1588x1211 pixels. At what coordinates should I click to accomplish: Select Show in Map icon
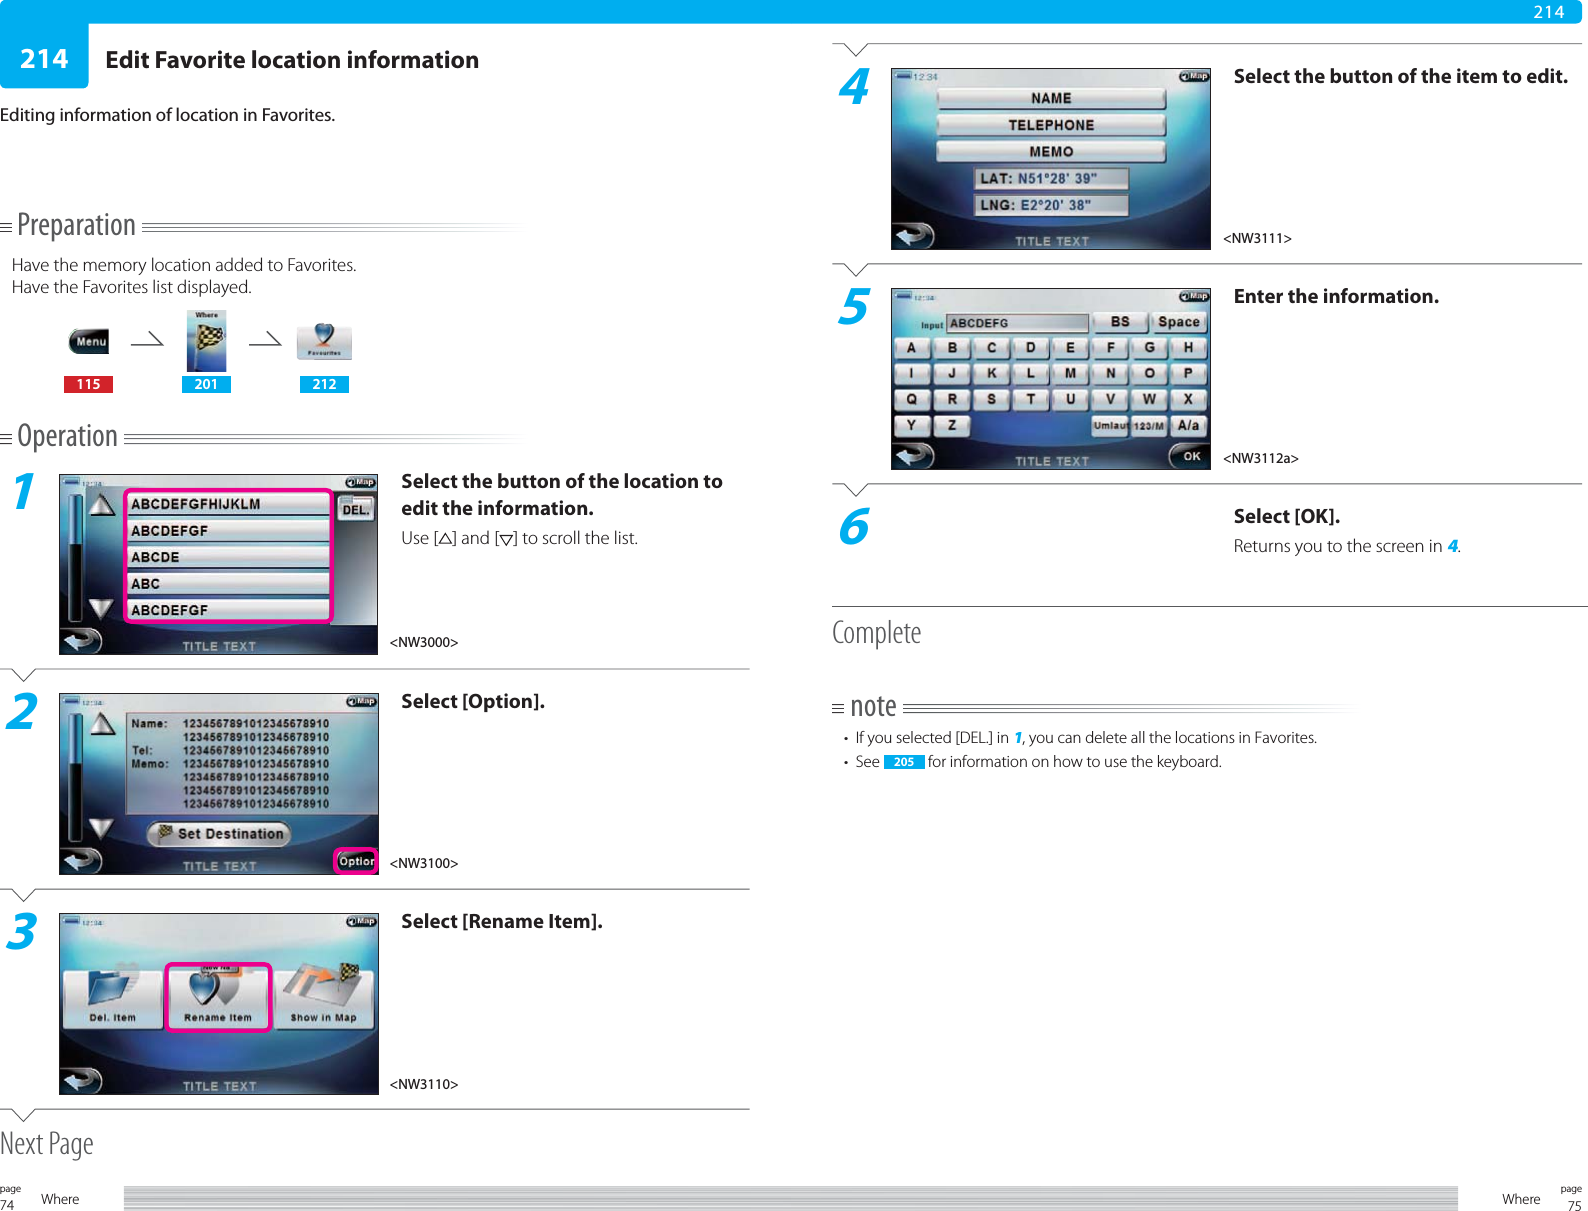point(324,997)
